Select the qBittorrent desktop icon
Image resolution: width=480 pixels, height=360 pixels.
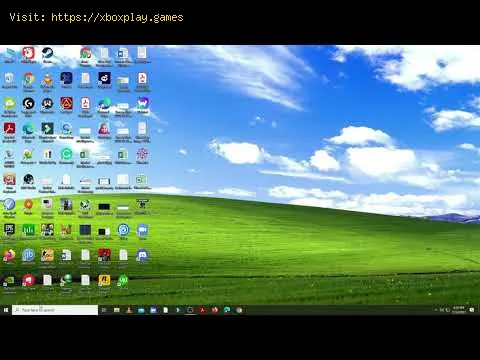(29, 256)
